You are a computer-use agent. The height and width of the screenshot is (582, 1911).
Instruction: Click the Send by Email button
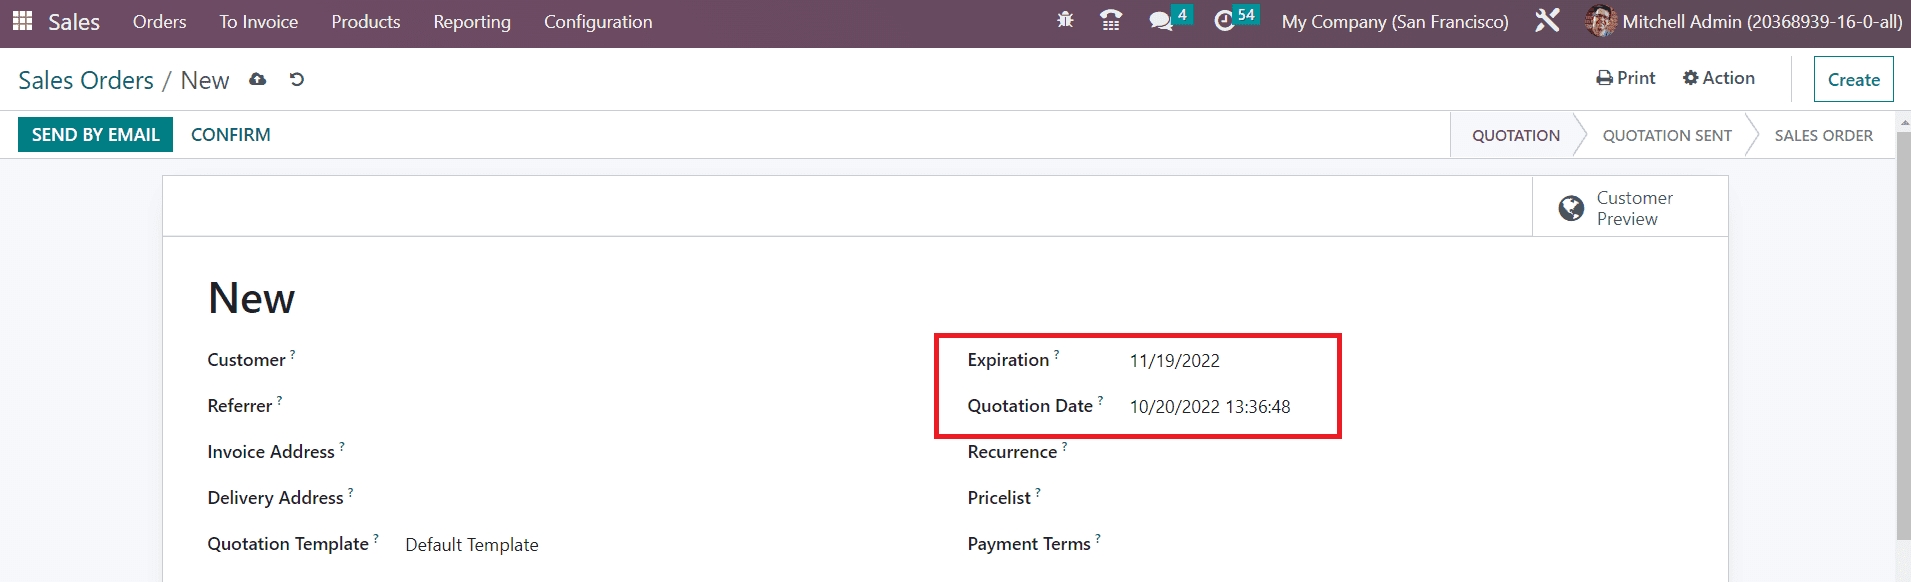tap(95, 135)
